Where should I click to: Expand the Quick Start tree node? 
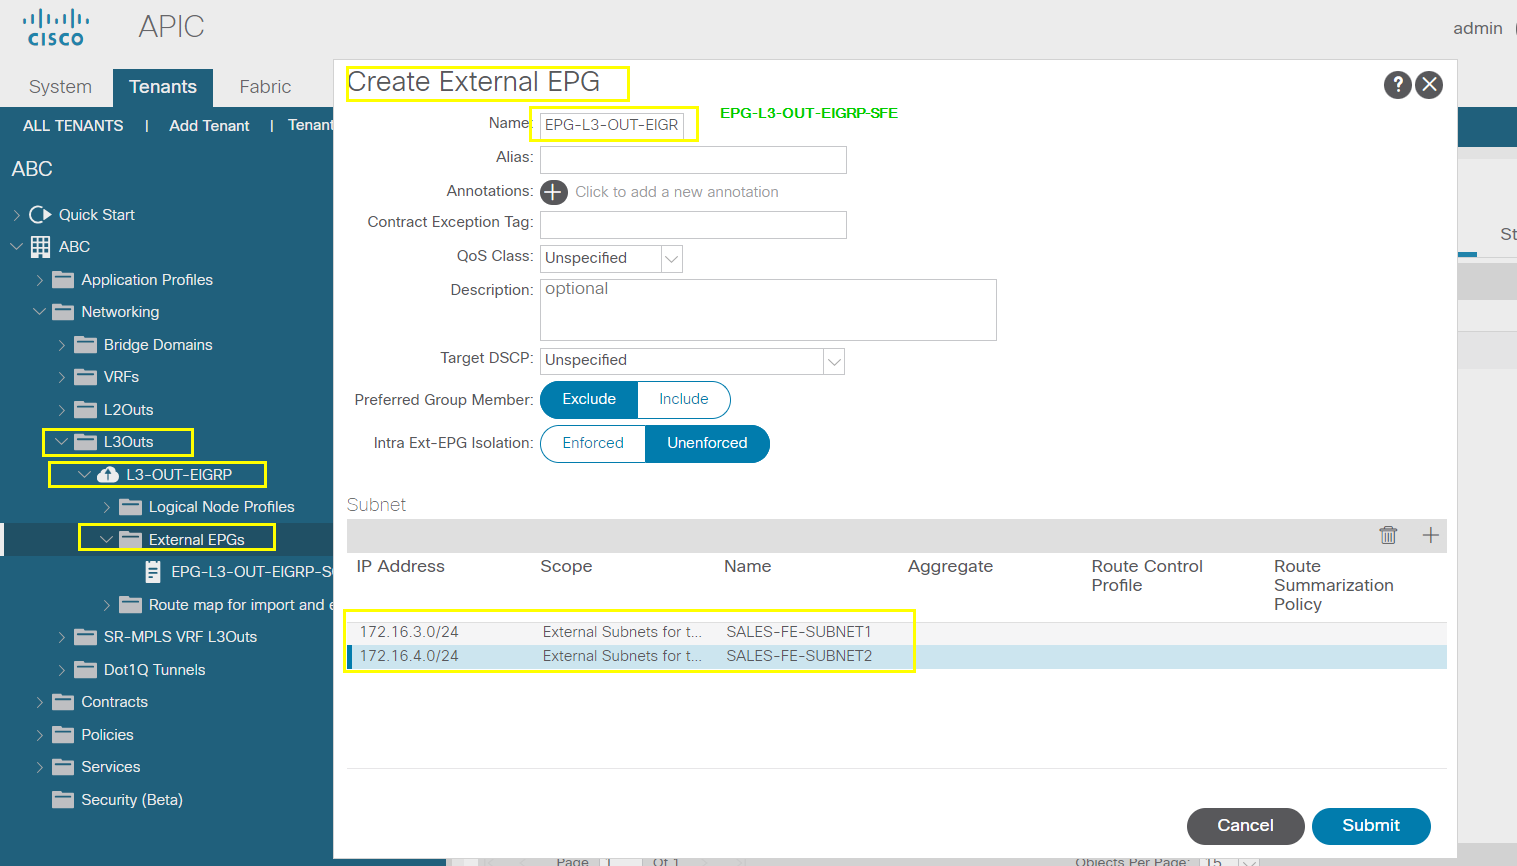16,214
